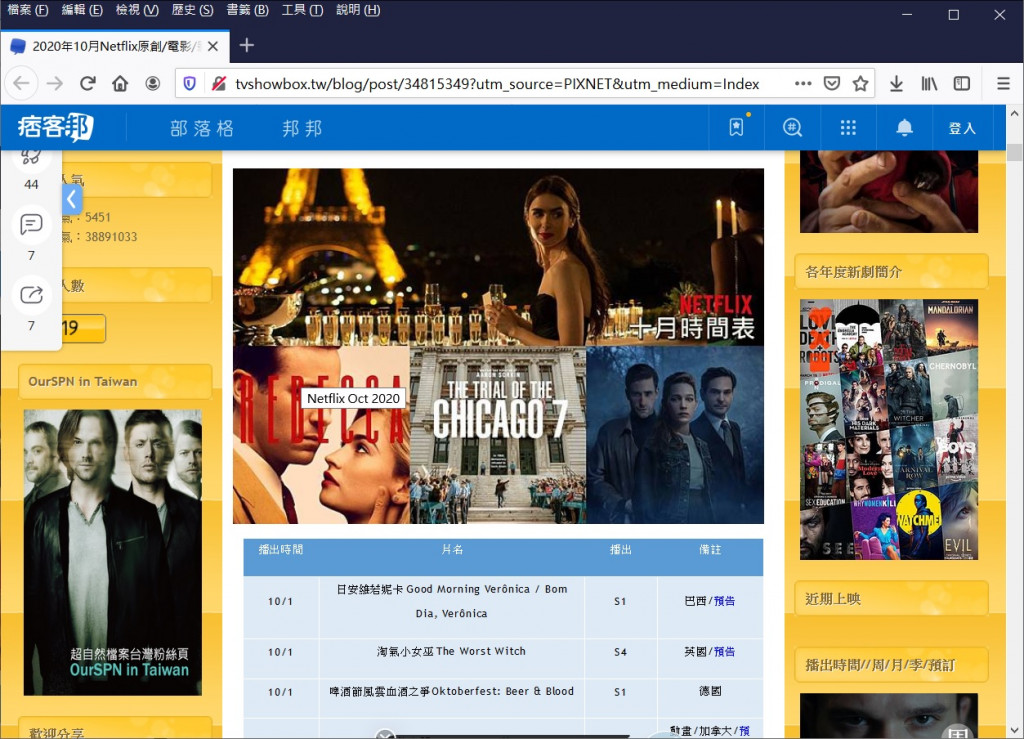This screenshot has width=1024, height=739.
Task: Show site security info padlock icon
Action: click(219, 84)
